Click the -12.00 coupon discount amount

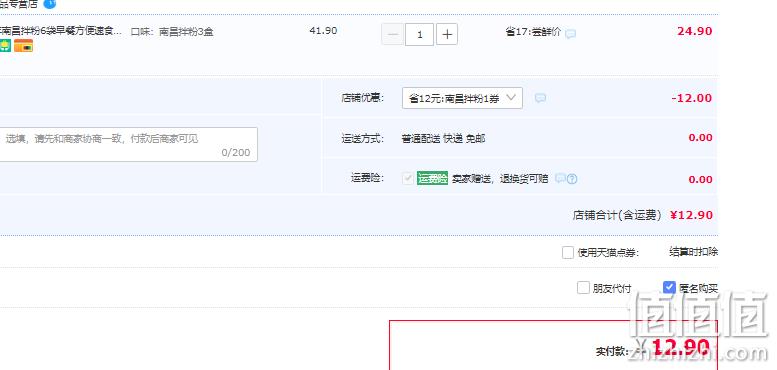692,98
